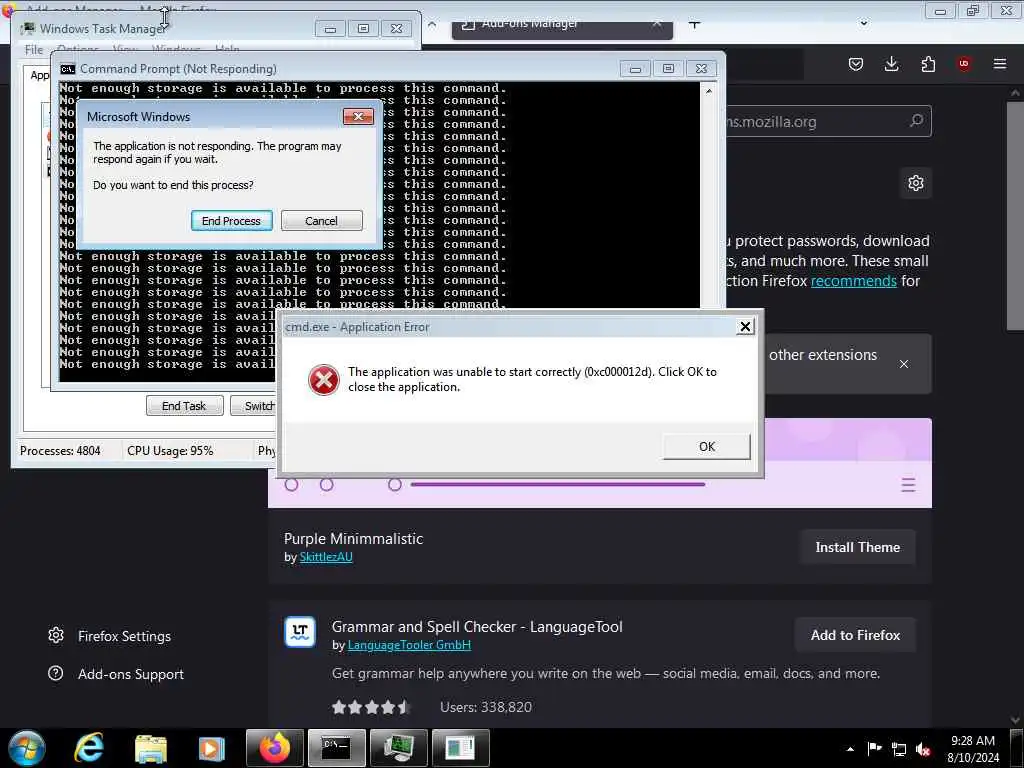Image resolution: width=1024 pixels, height=768 pixels.
Task: Click theme preview hamburger icon
Action: tap(908, 485)
